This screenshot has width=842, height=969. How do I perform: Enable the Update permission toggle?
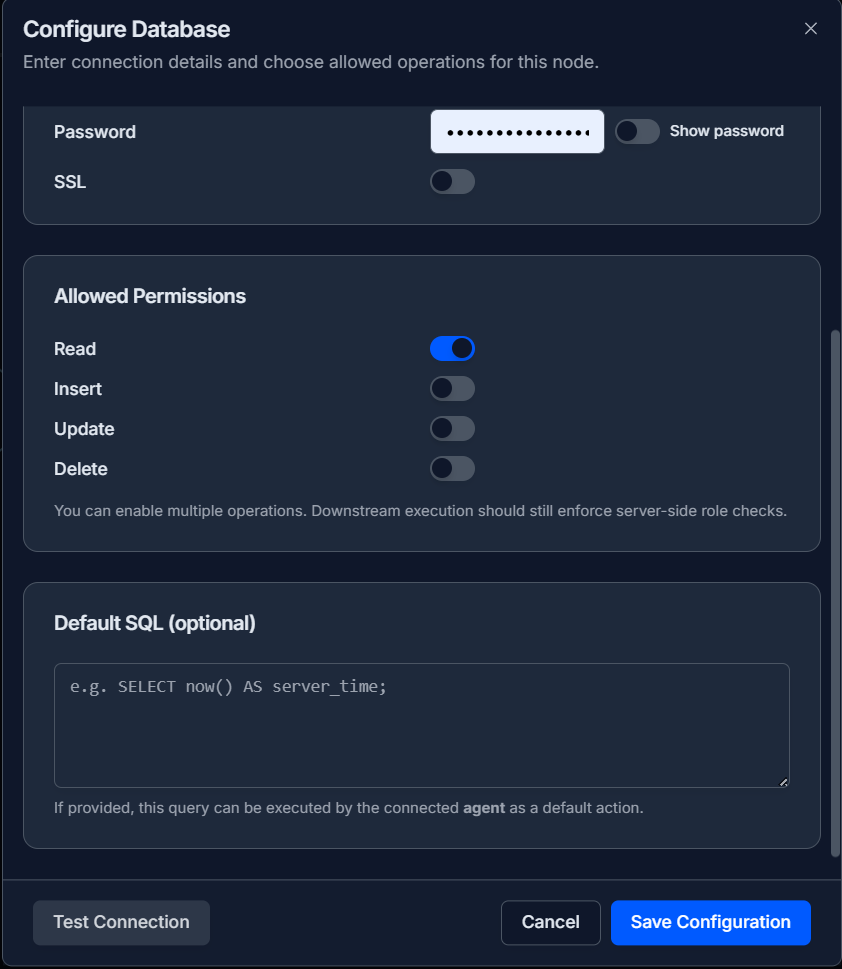coord(452,428)
